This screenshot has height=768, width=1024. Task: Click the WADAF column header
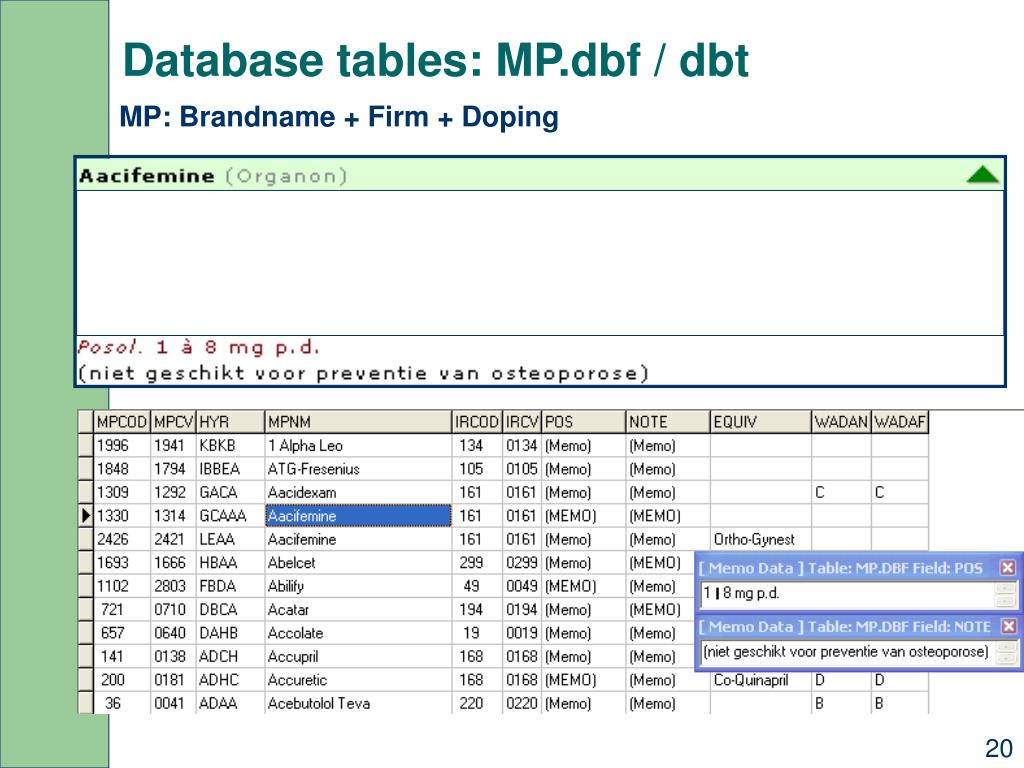pos(900,422)
